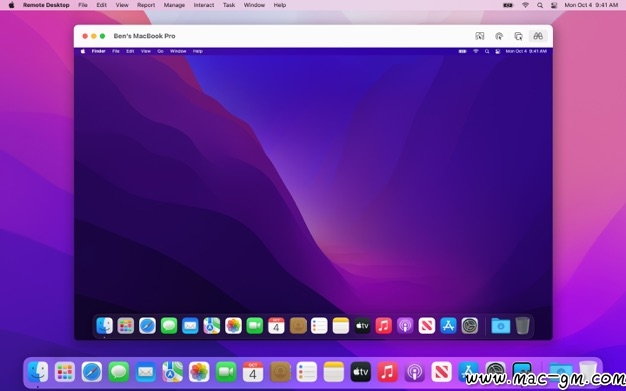Viewport: 626px width, 391px height.
Task: Open Launchpad in the local bottom dock
Action: [x=65, y=372]
